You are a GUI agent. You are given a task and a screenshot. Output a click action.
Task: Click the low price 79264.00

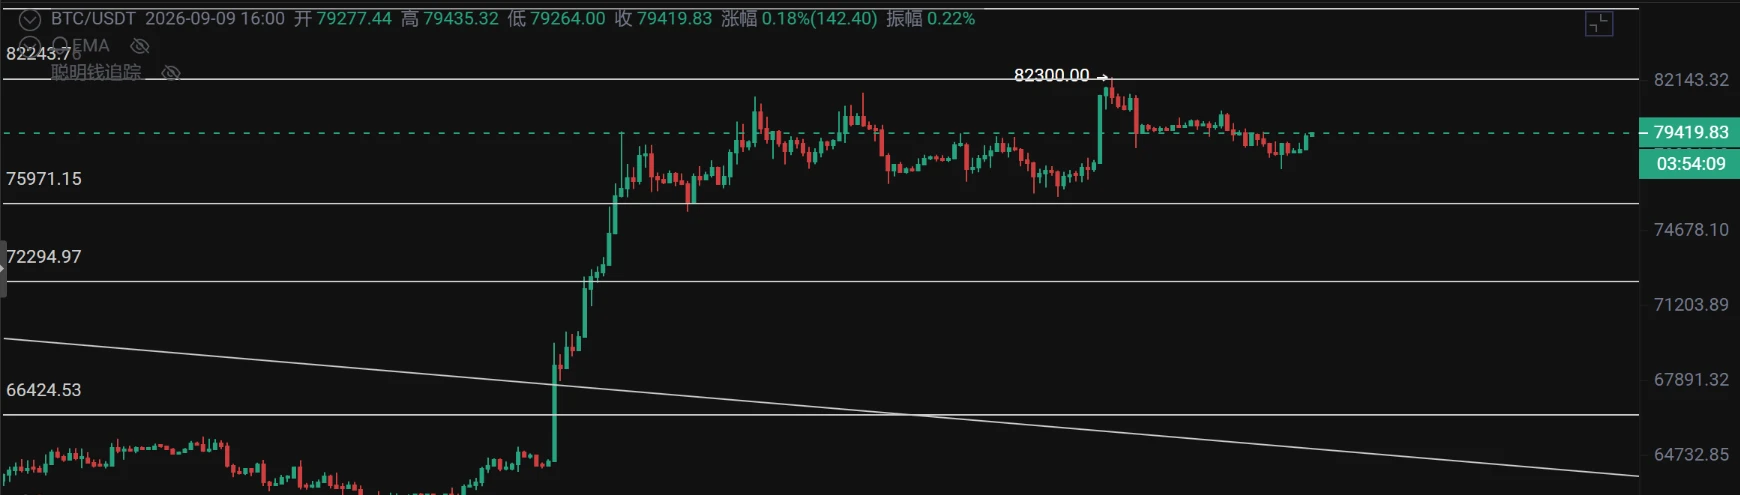coord(568,19)
